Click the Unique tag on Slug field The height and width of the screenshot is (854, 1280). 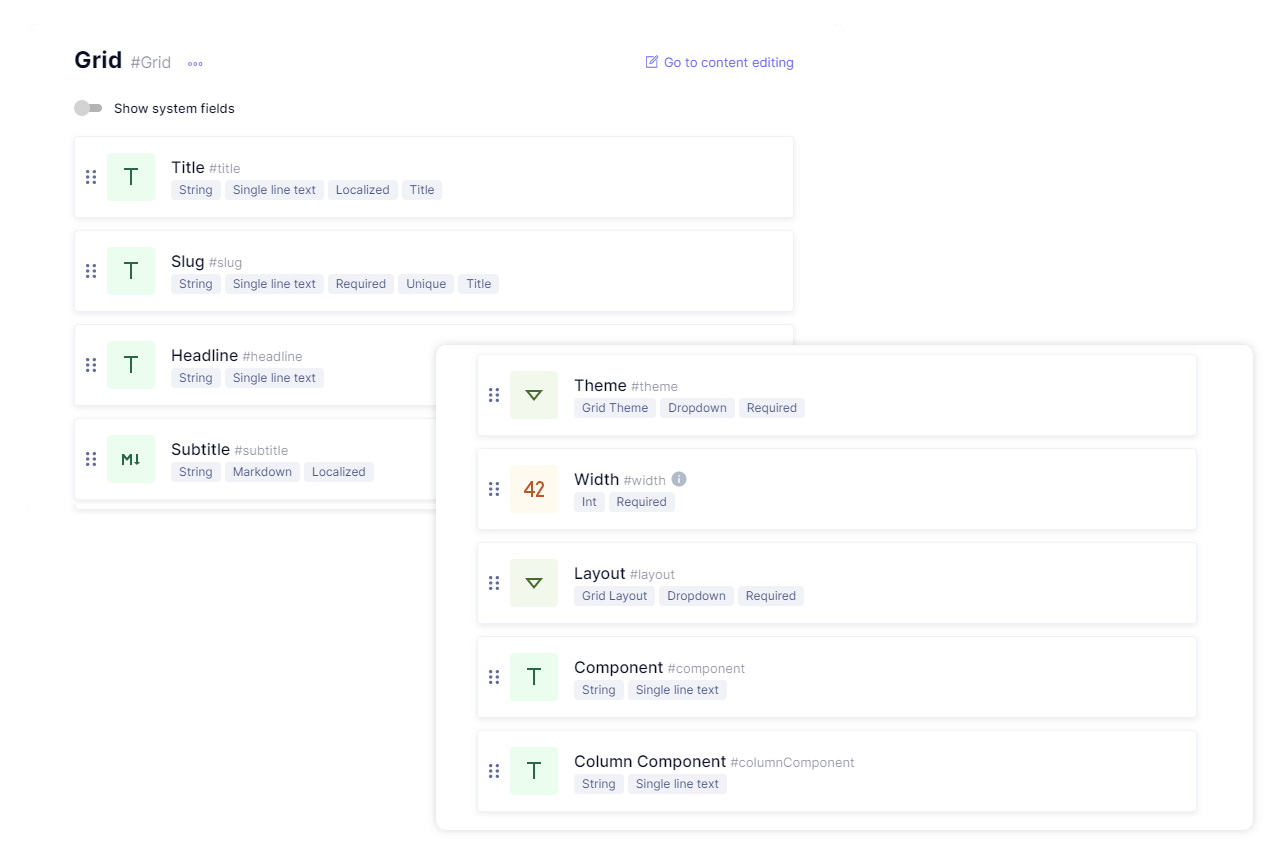point(426,284)
